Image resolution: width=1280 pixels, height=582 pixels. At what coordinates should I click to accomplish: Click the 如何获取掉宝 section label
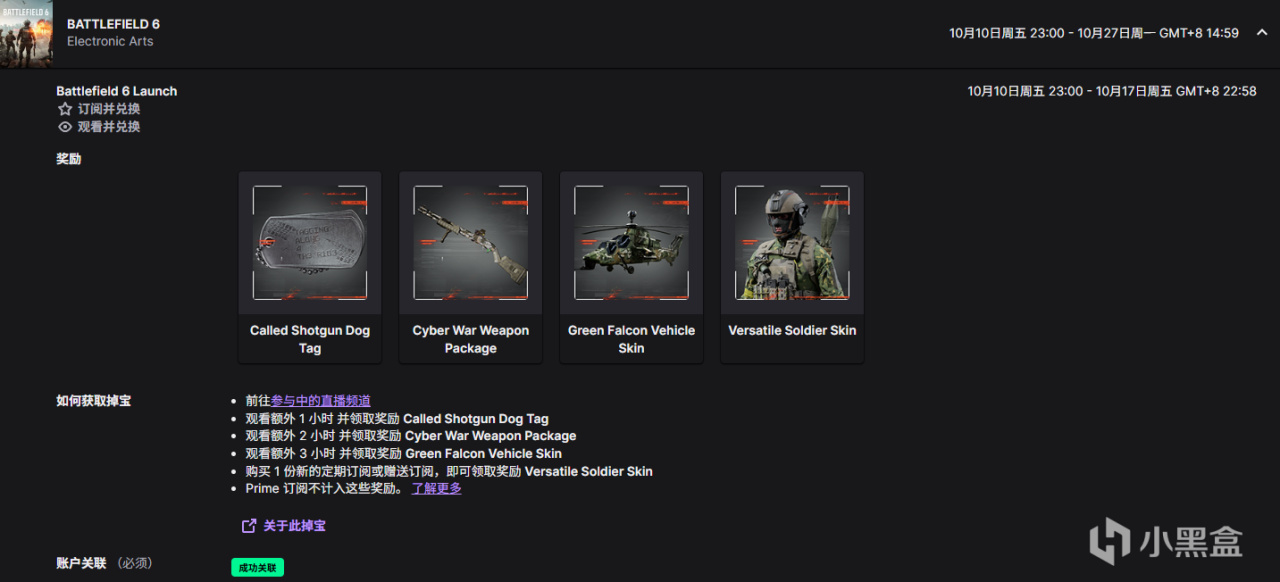pyautogui.click(x=93, y=401)
